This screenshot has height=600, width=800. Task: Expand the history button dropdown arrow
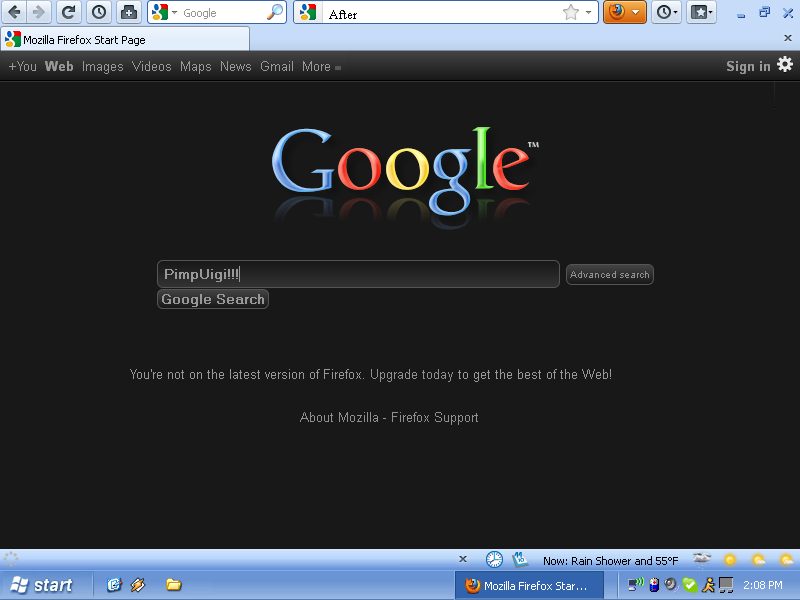pyautogui.click(x=676, y=13)
